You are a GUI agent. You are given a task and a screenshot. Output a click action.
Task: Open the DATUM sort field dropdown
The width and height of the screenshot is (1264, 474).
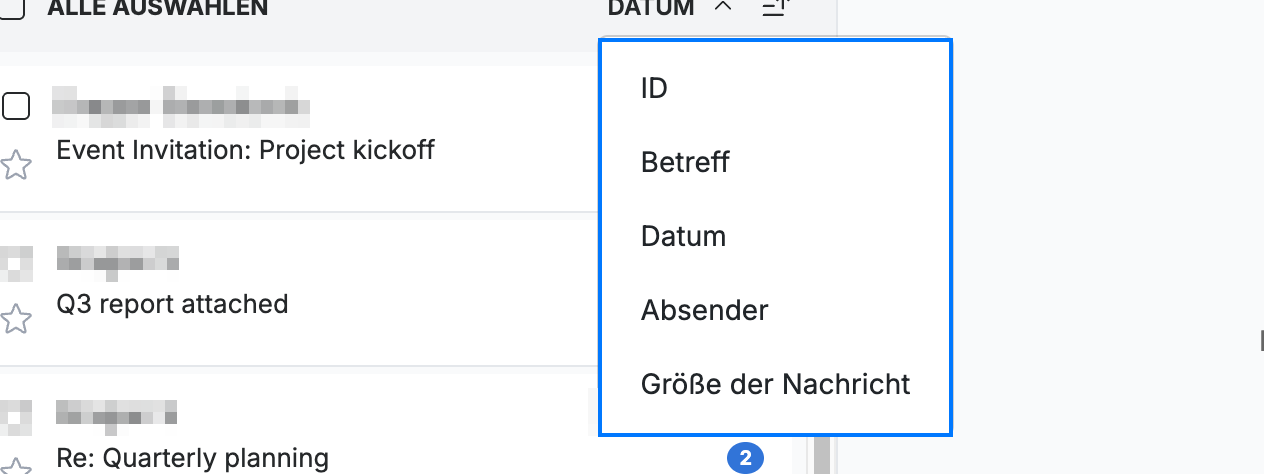(x=650, y=8)
